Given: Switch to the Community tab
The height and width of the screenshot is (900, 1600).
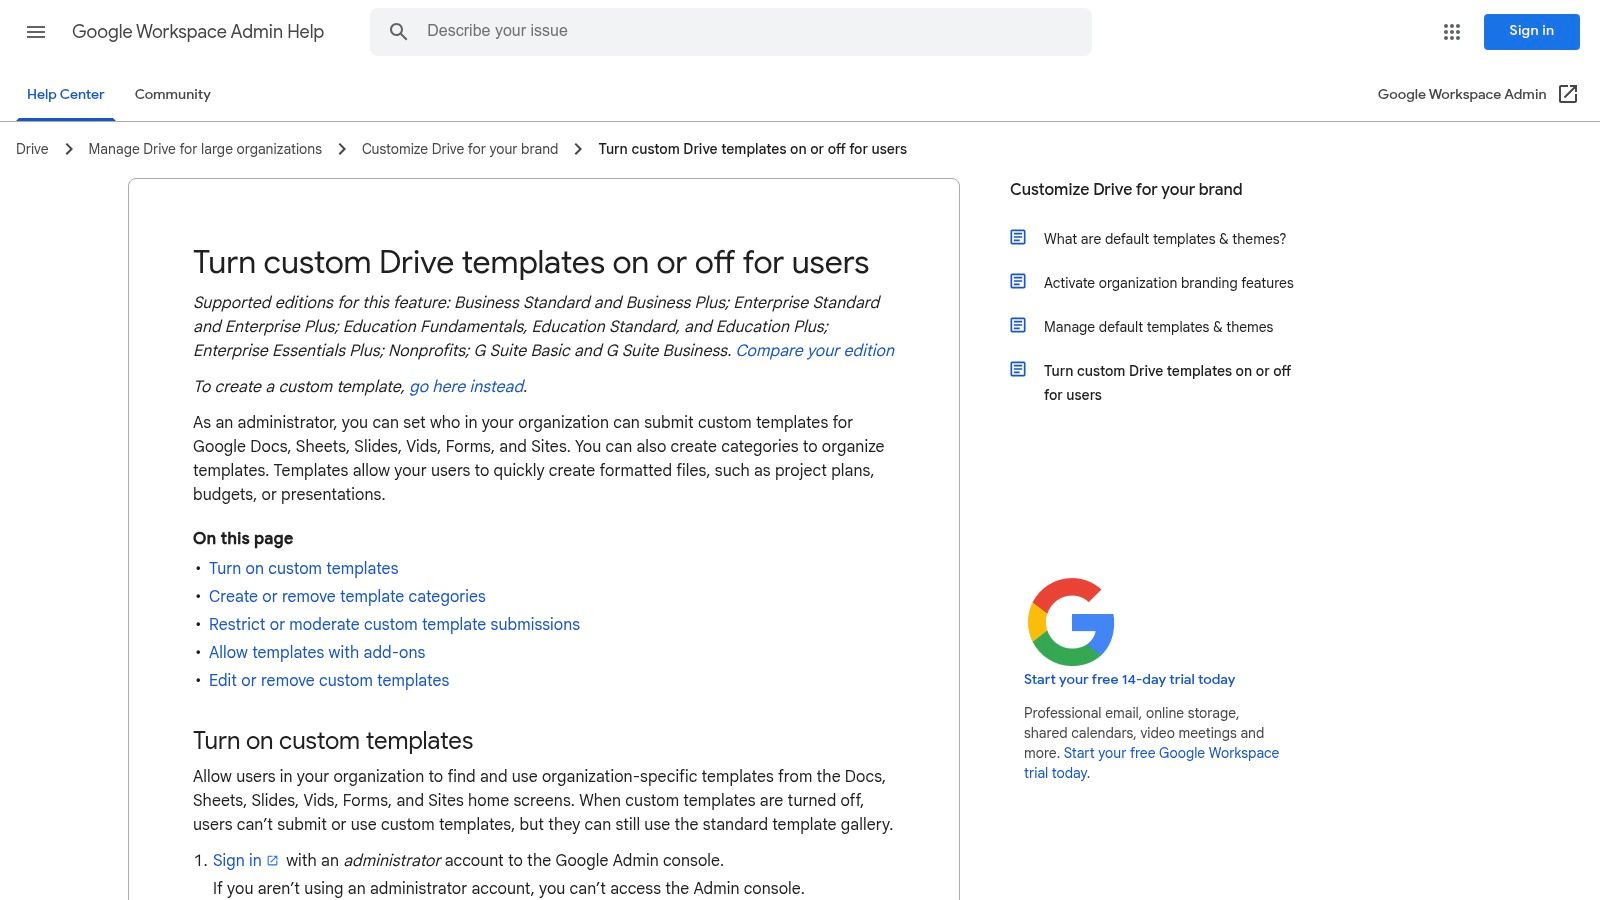Looking at the screenshot, I should coord(172,94).
